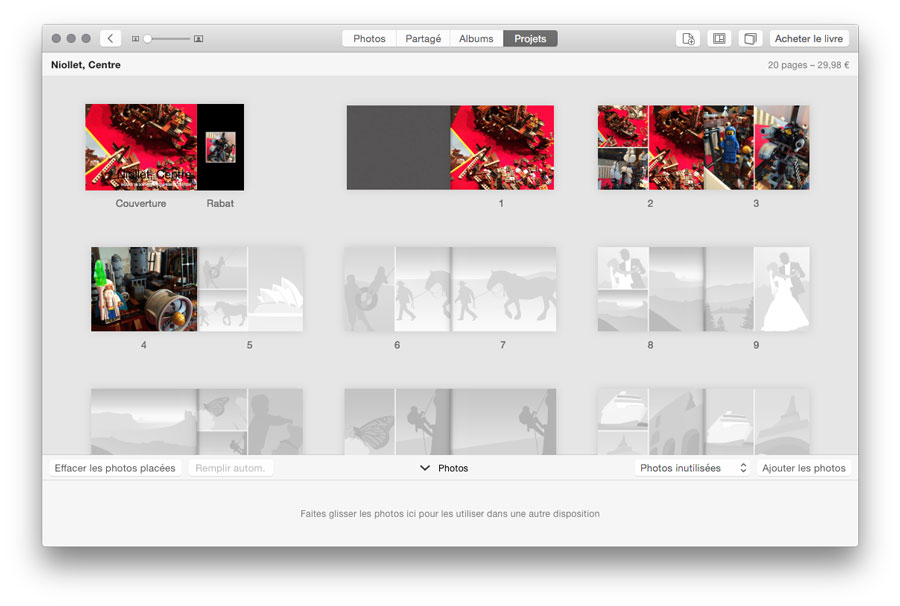Select the page 2 collage thumbnail

point(650,147)
